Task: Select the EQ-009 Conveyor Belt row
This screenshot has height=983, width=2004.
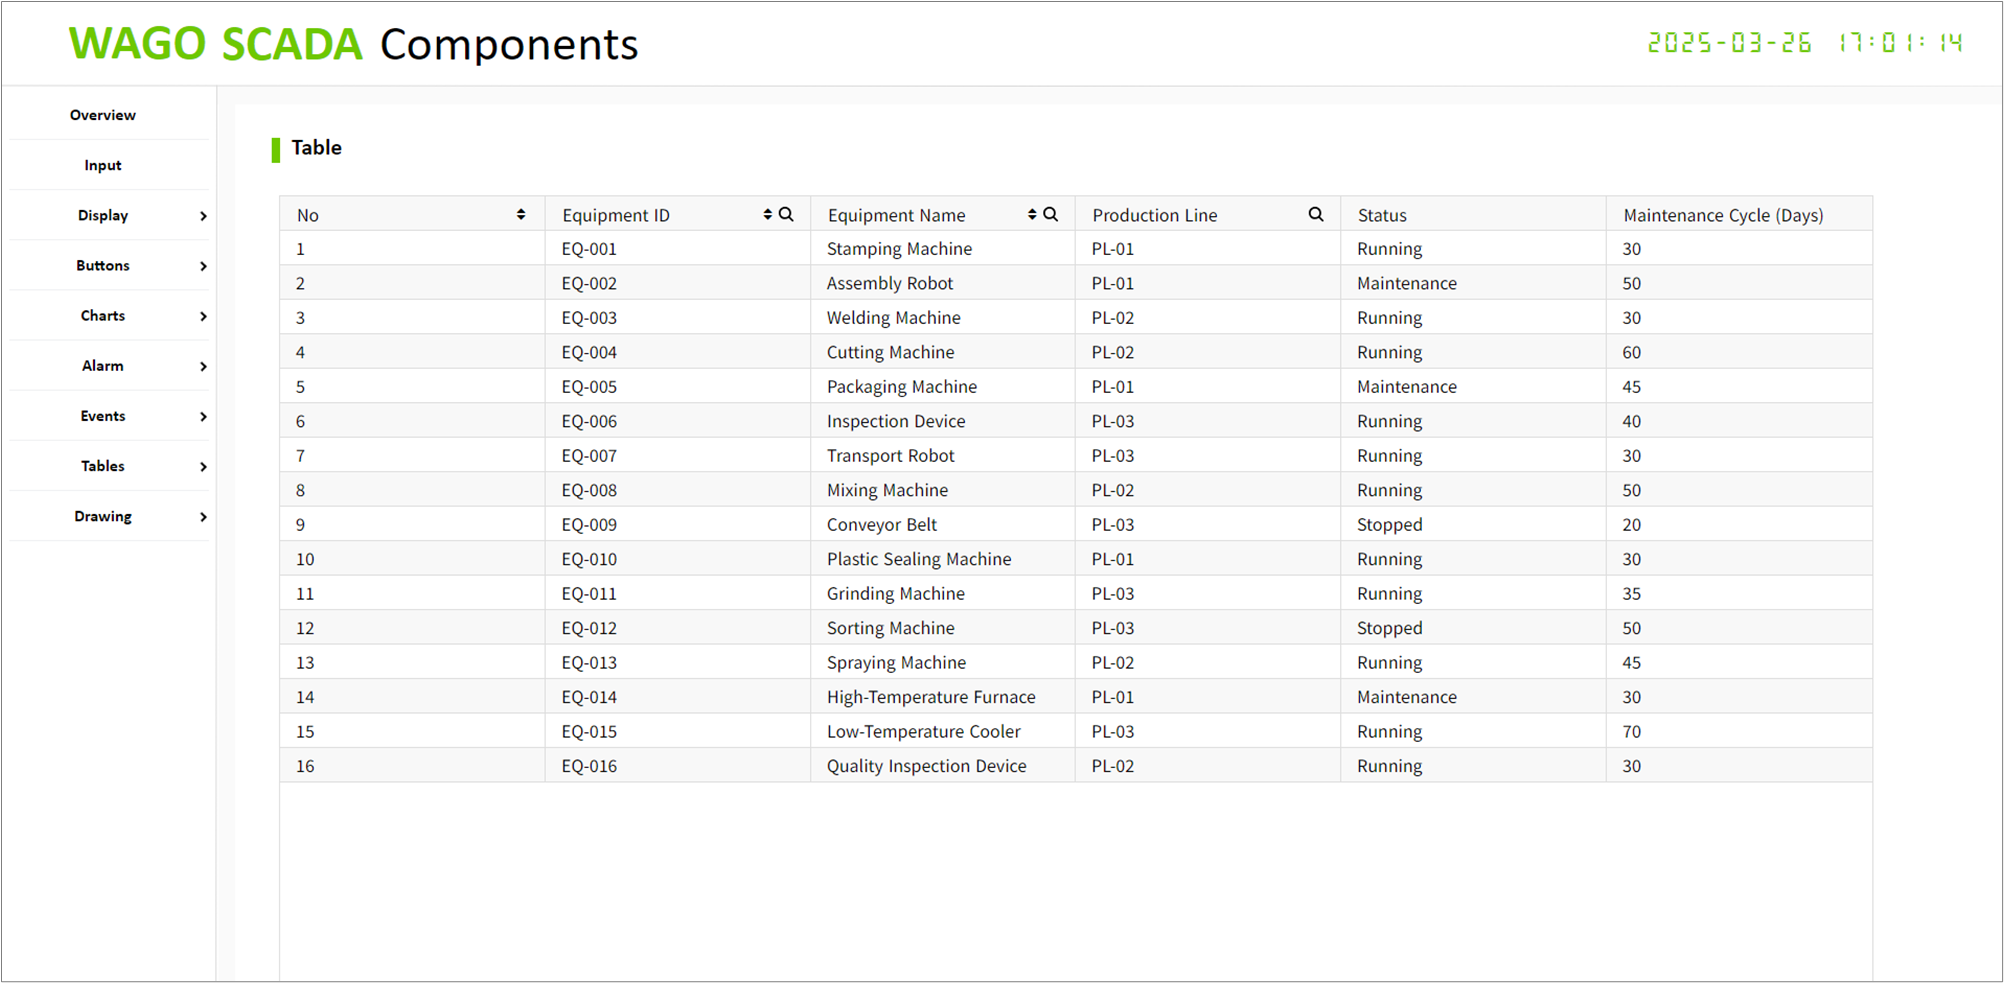Action: [x=881, y=525]
